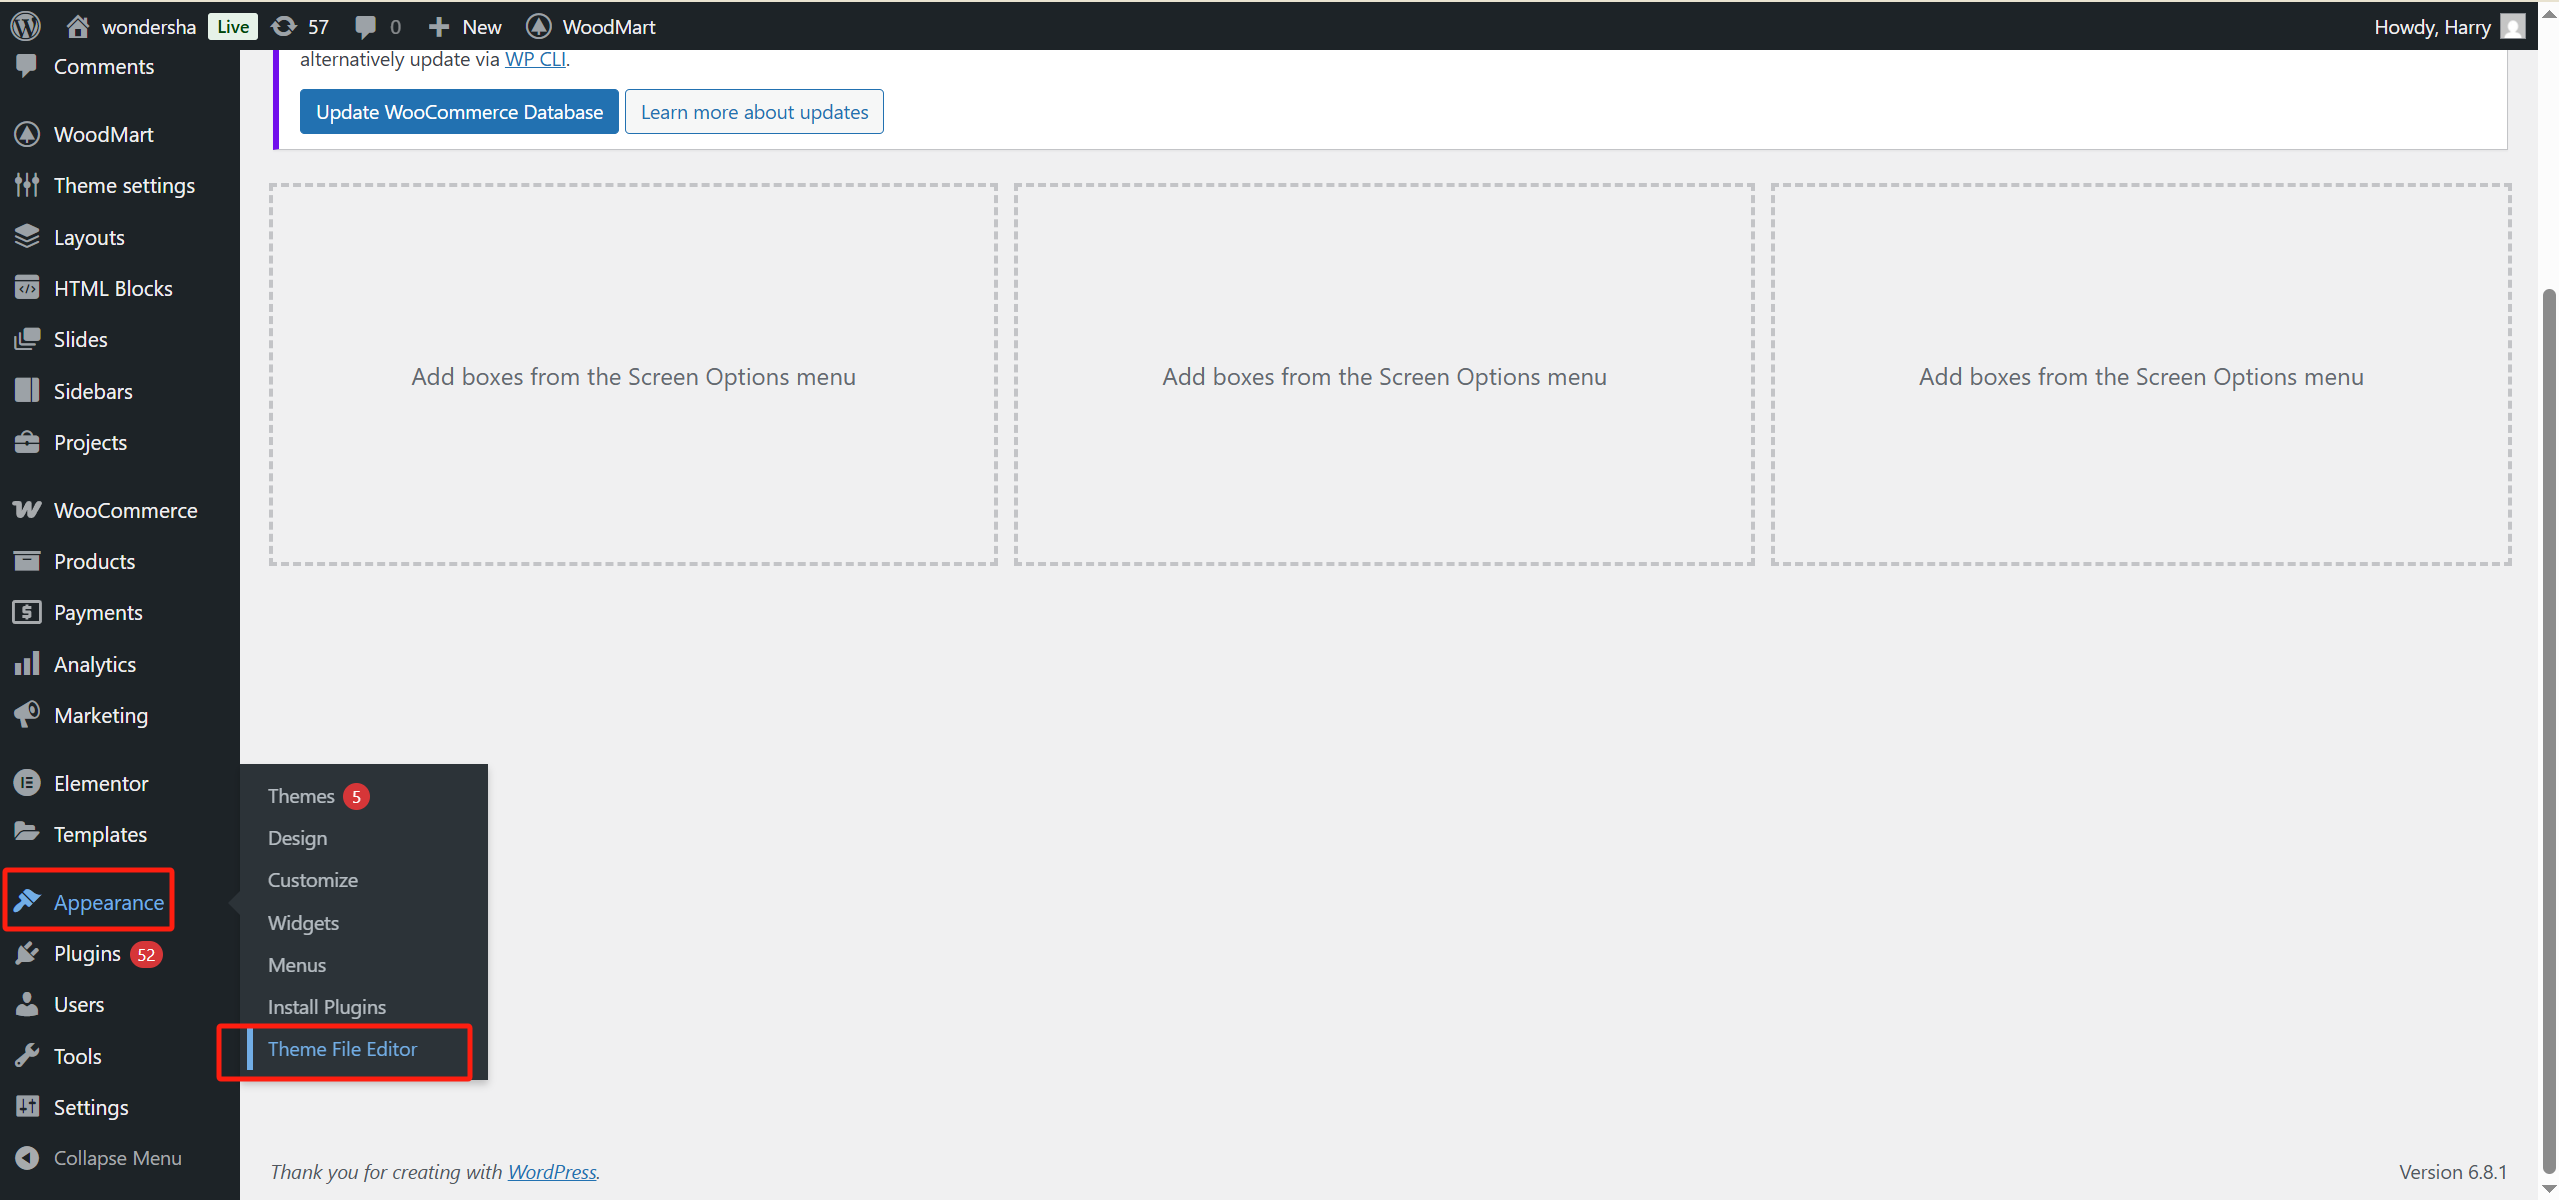Select the Elementor icon in the sidebar
This screenshot has width=2559, height=1200.
tap(27, 783)
